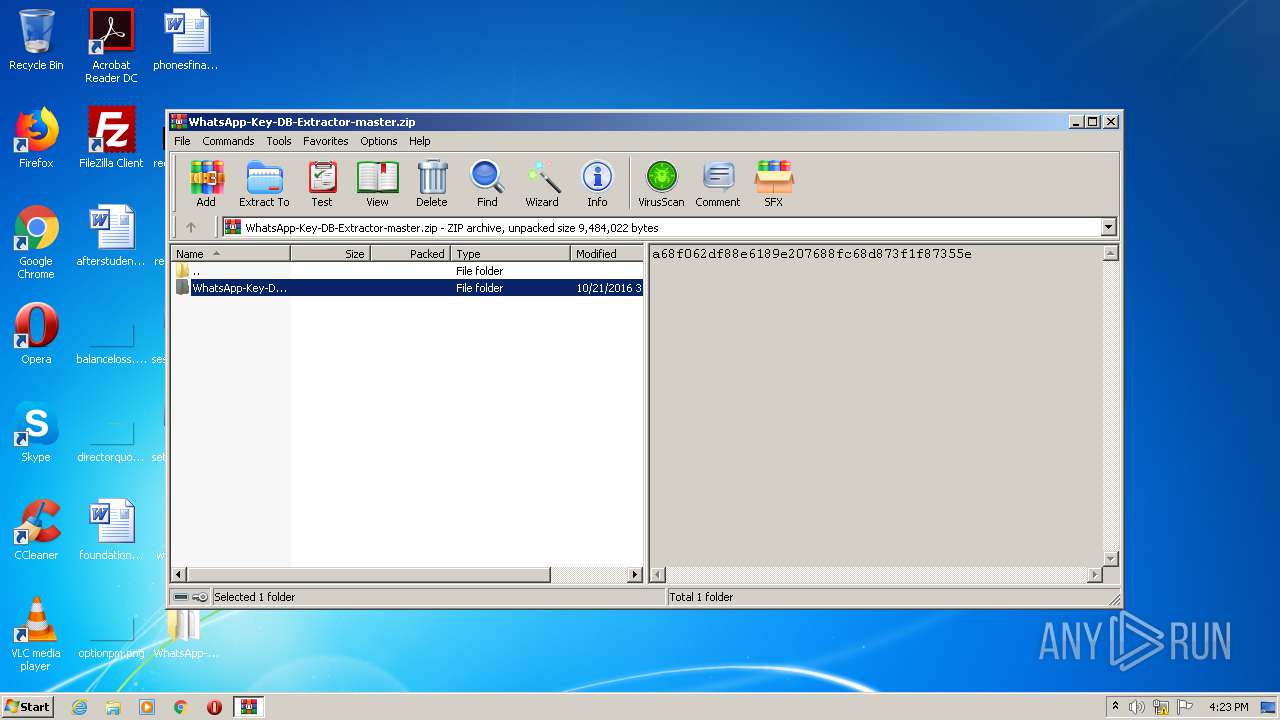
Task: Click comment pane scroll up arrow
Action: [x=1110, y=254]
